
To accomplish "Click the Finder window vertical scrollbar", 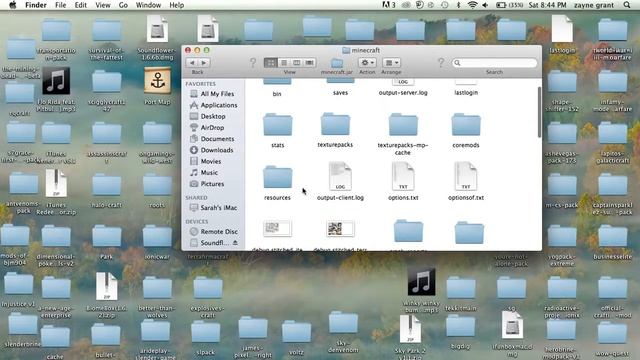I will coord(539,112).
